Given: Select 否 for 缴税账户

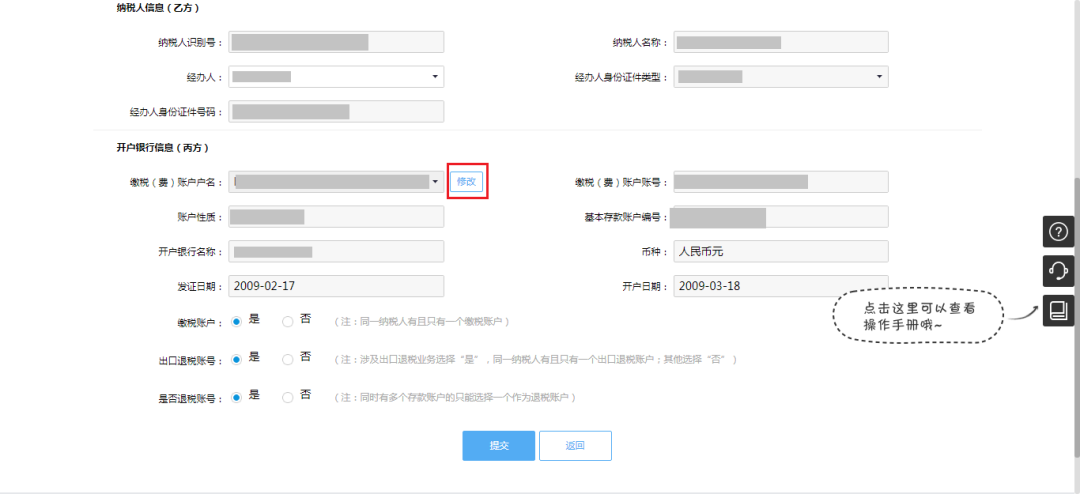Looking at the screenshot, I should pyautogui.click(x=288, y=321).
